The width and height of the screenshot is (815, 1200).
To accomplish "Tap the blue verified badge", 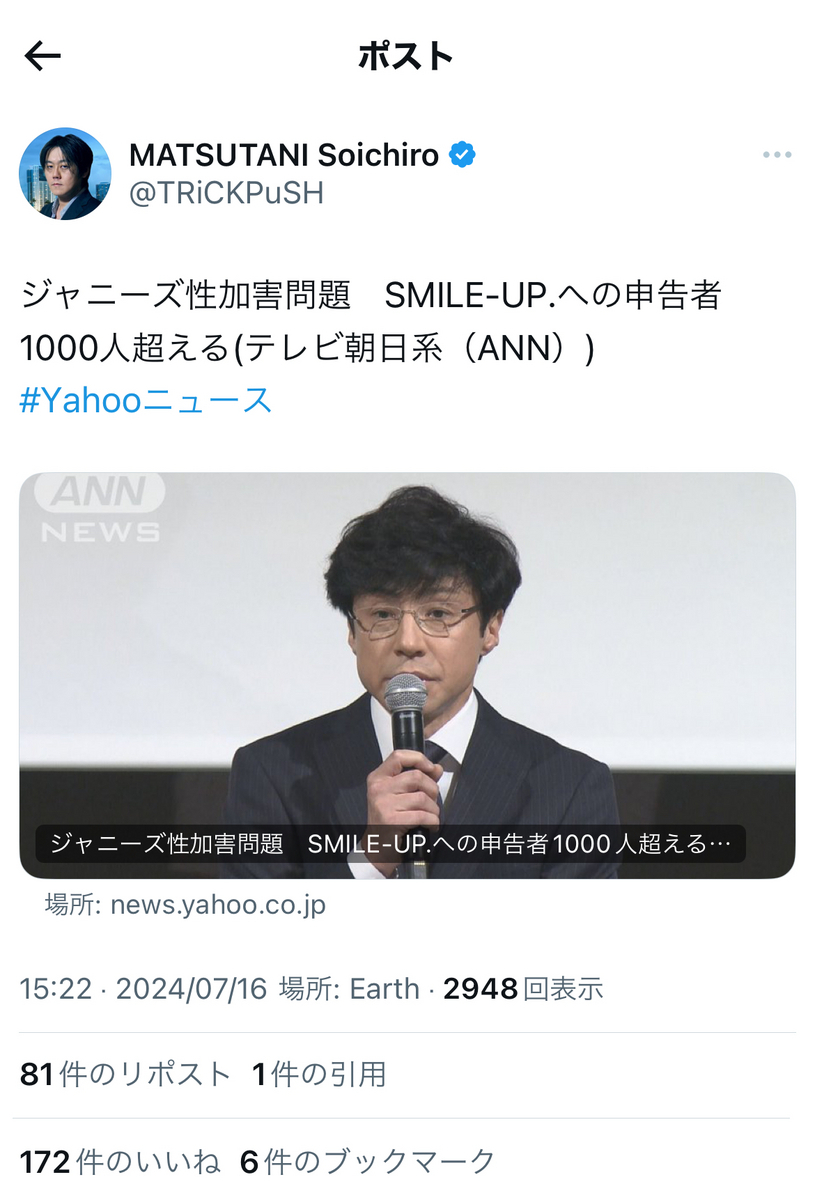I will (x=461, y=155).
